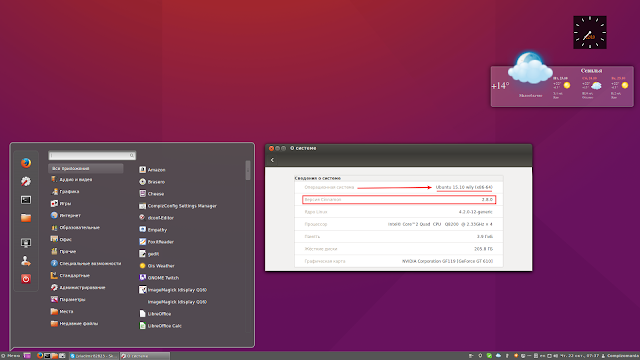The height and width of the screenshot is (360, 640).
Task: Switch to О системе taskbar window
Action: pos(144,356)
